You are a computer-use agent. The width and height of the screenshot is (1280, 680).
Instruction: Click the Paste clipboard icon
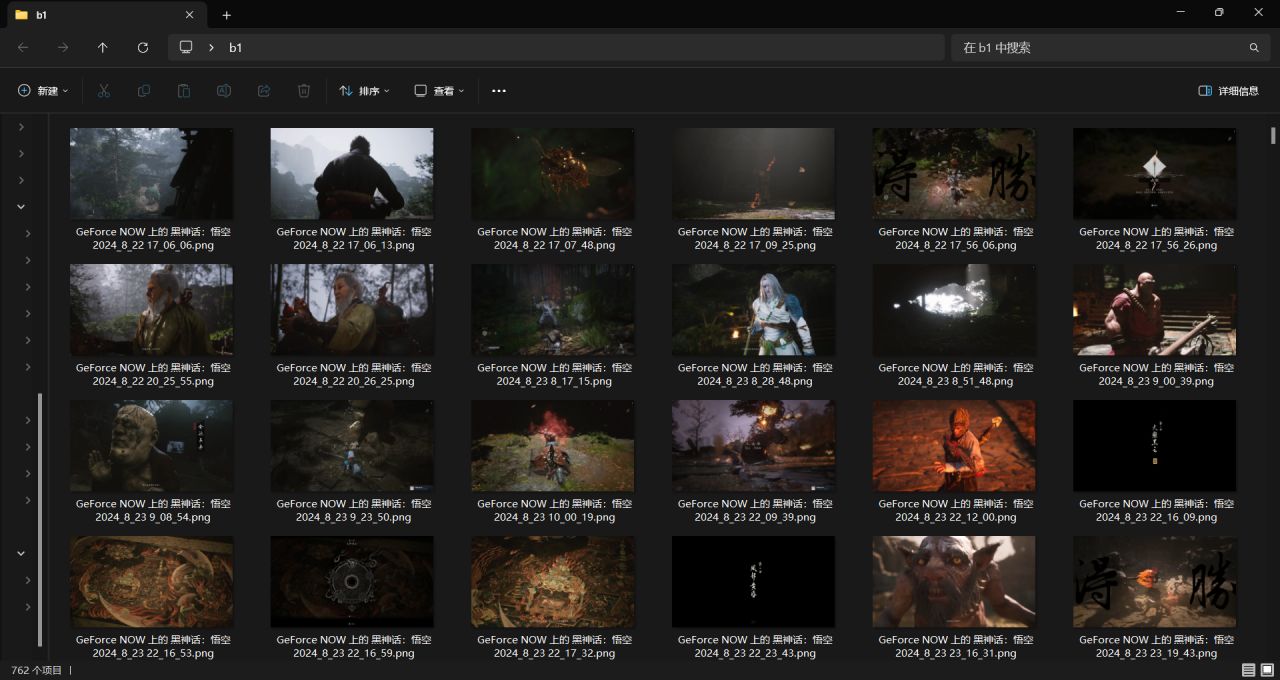tap(184, 91)
